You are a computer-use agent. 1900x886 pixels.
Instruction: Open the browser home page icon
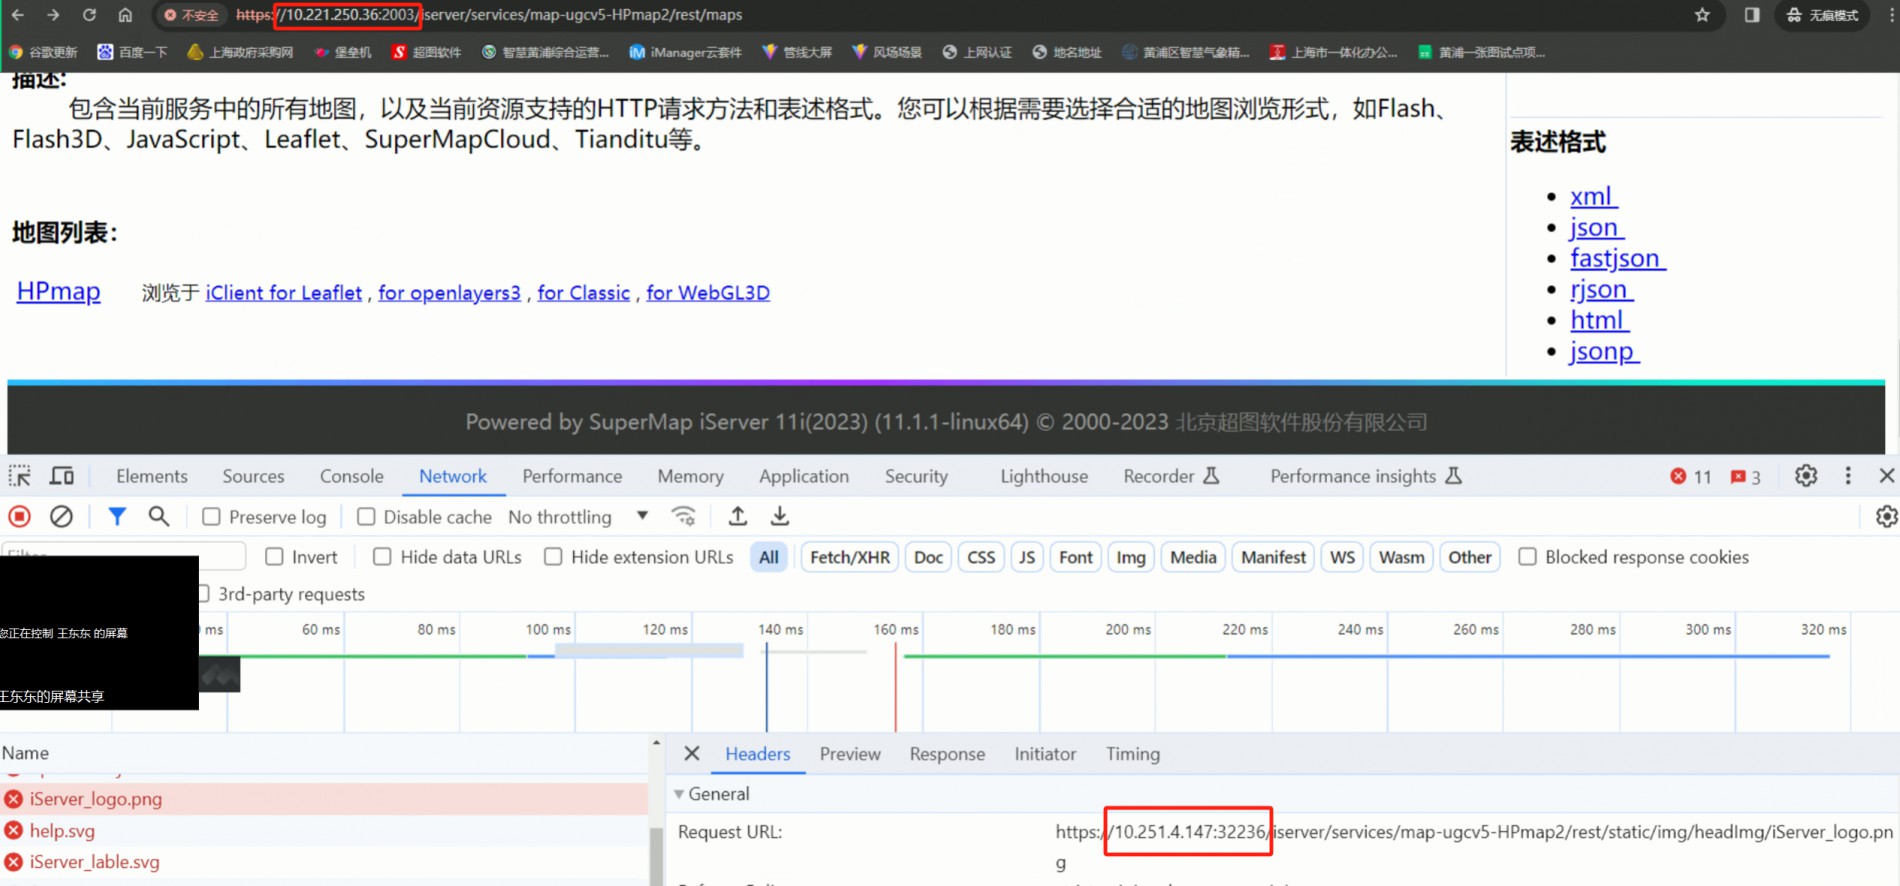(x=125, y=15)
